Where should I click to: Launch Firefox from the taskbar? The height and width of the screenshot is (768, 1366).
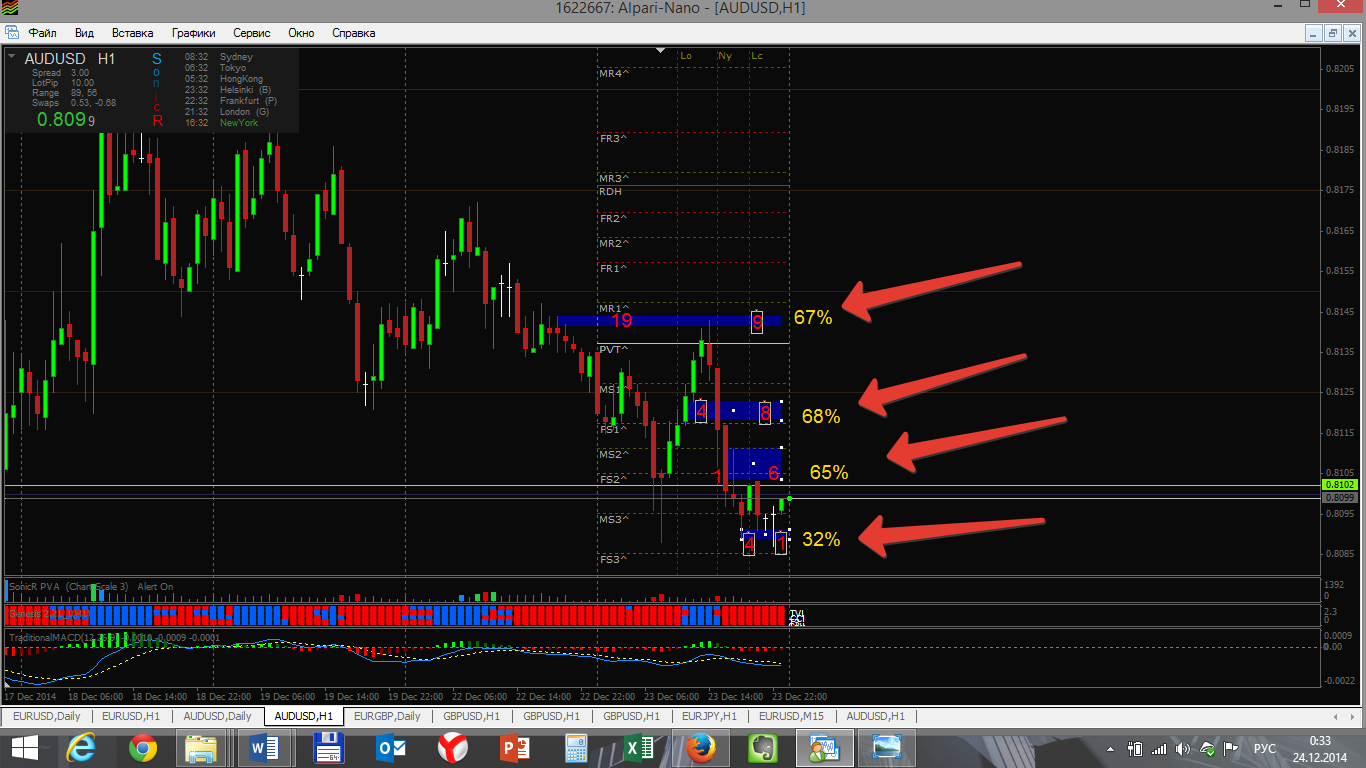tap(700, 747)
